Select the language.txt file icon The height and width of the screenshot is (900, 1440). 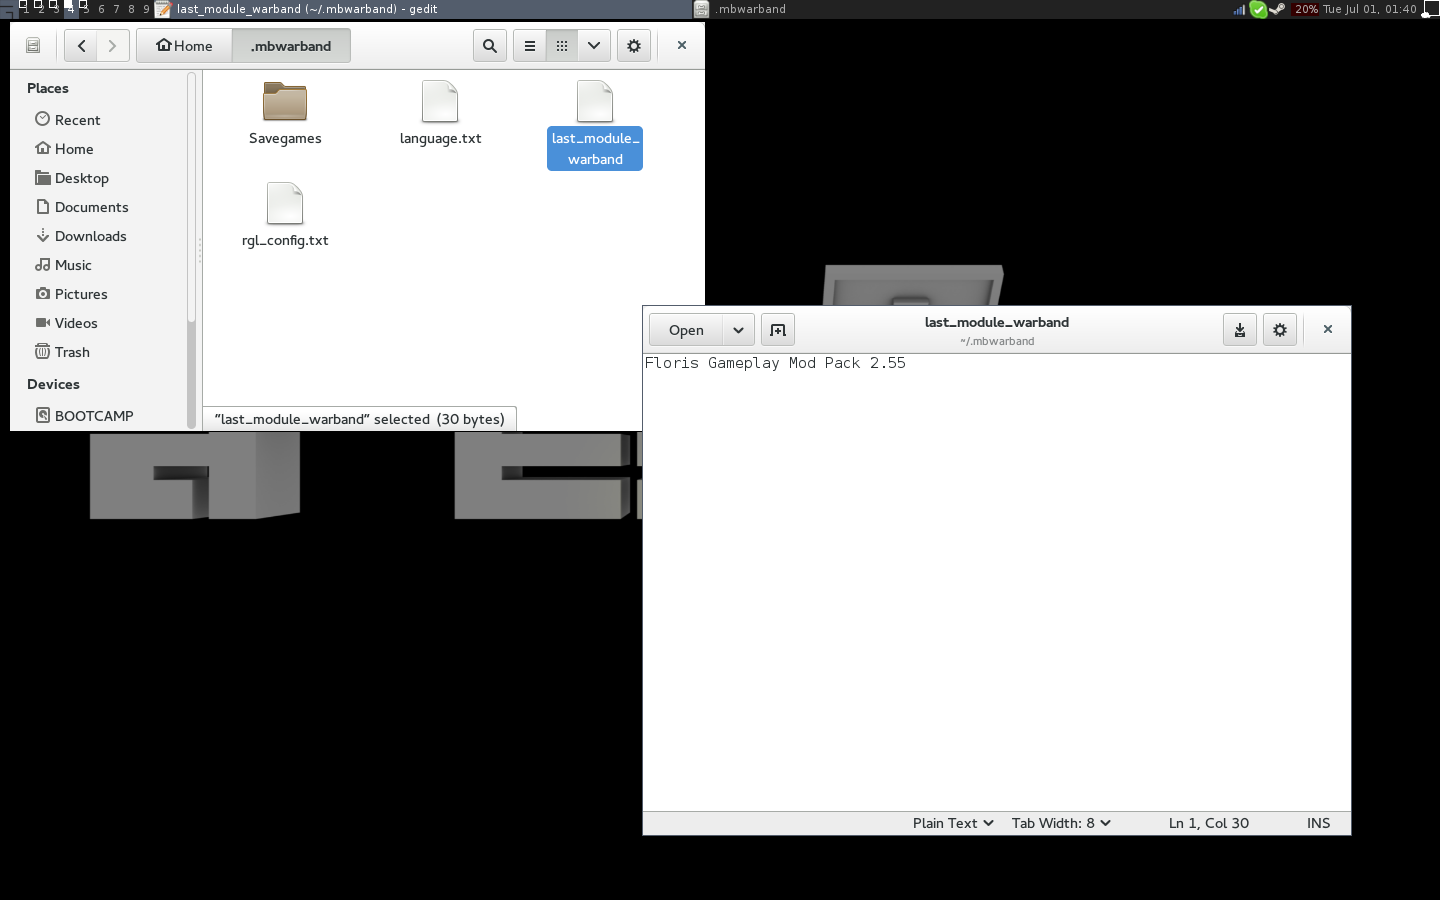440,101
